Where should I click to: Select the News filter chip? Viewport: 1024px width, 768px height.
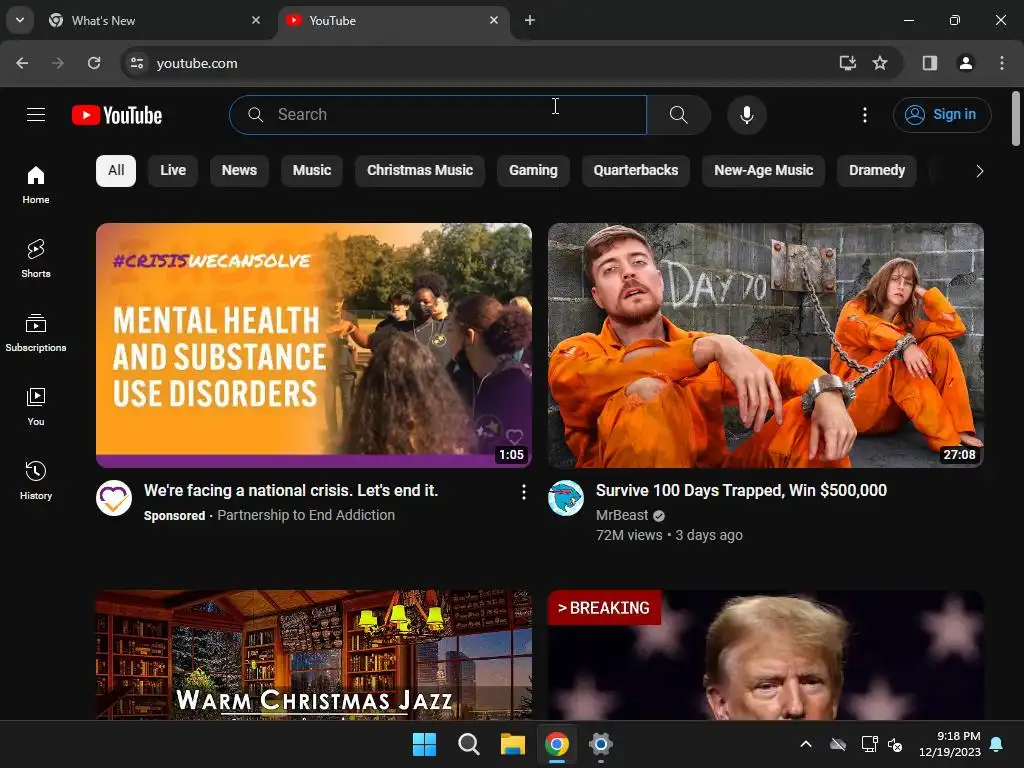(x=239, y=170)
